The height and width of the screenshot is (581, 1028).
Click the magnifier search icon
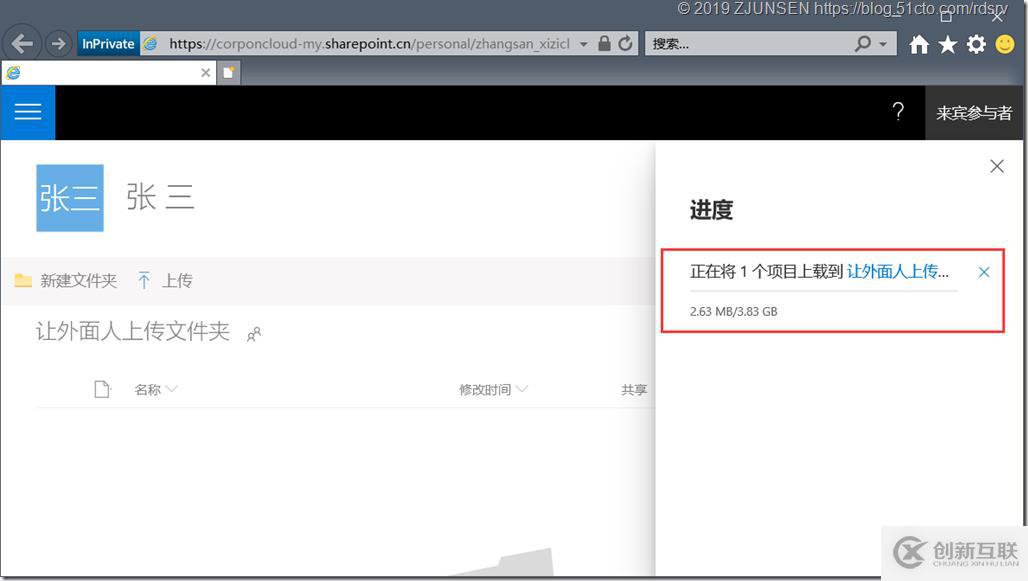[x=863, y=44]
